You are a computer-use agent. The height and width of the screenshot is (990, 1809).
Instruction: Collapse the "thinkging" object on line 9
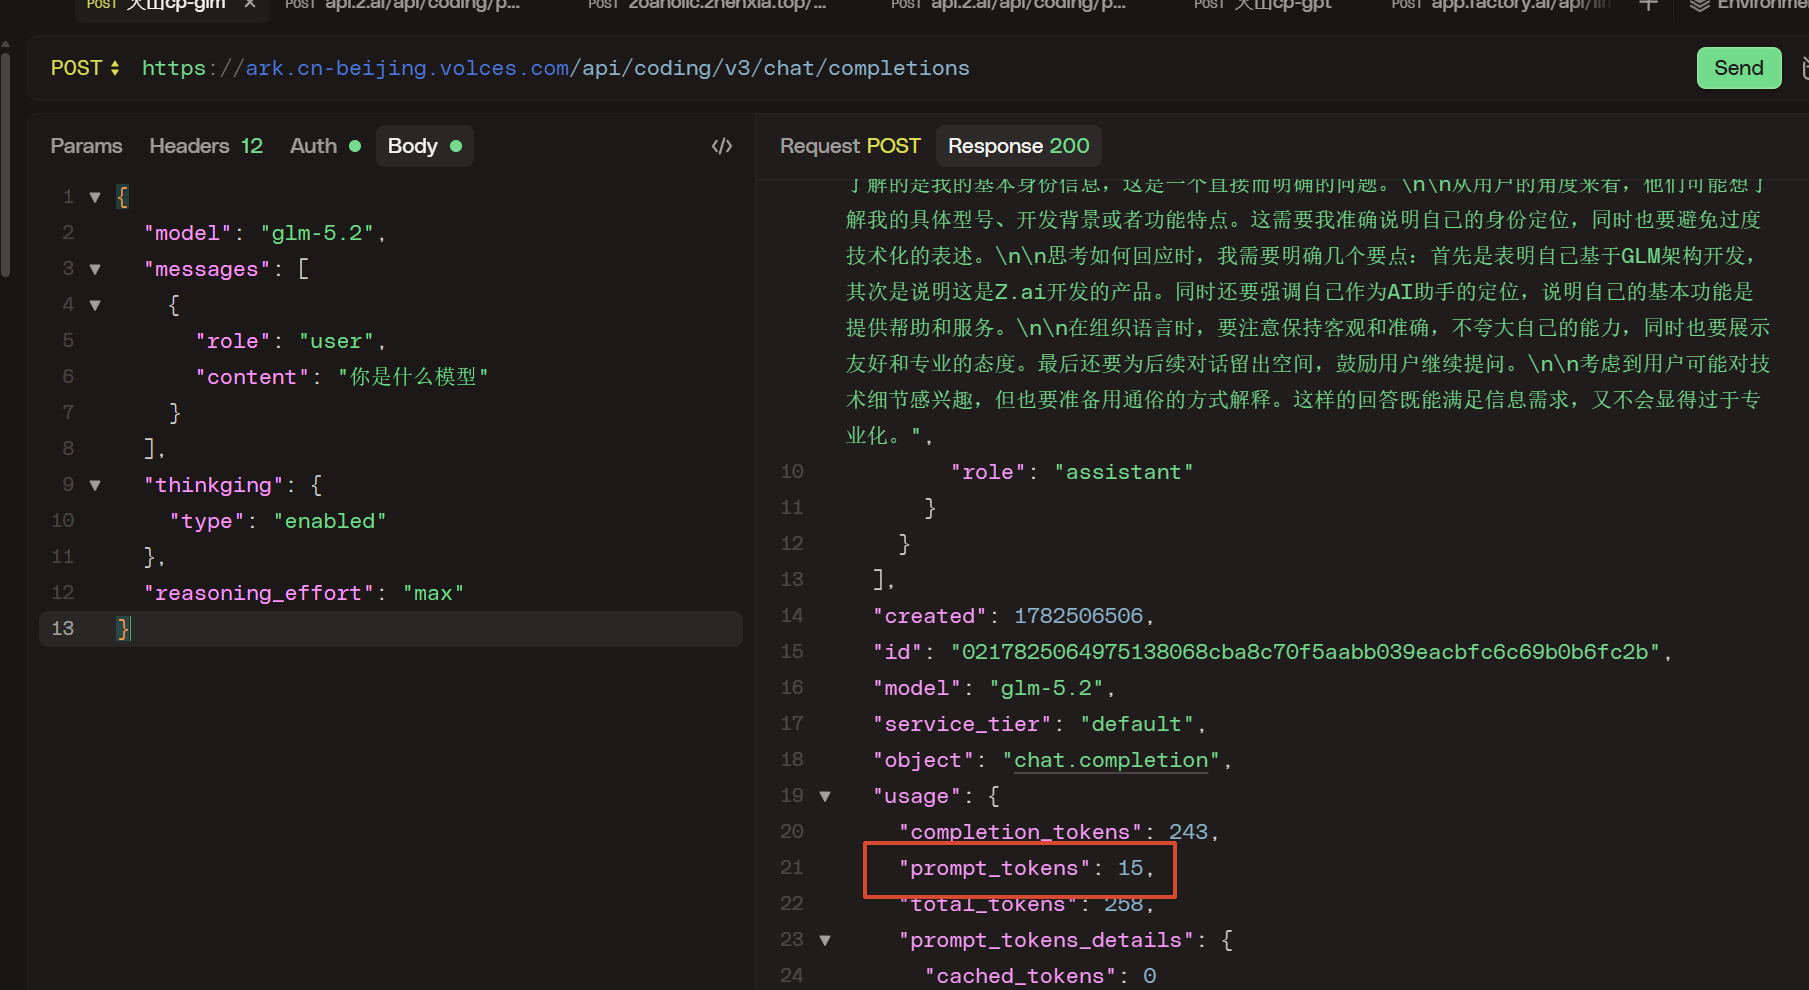pyautogui.click(x=95, y=485)
